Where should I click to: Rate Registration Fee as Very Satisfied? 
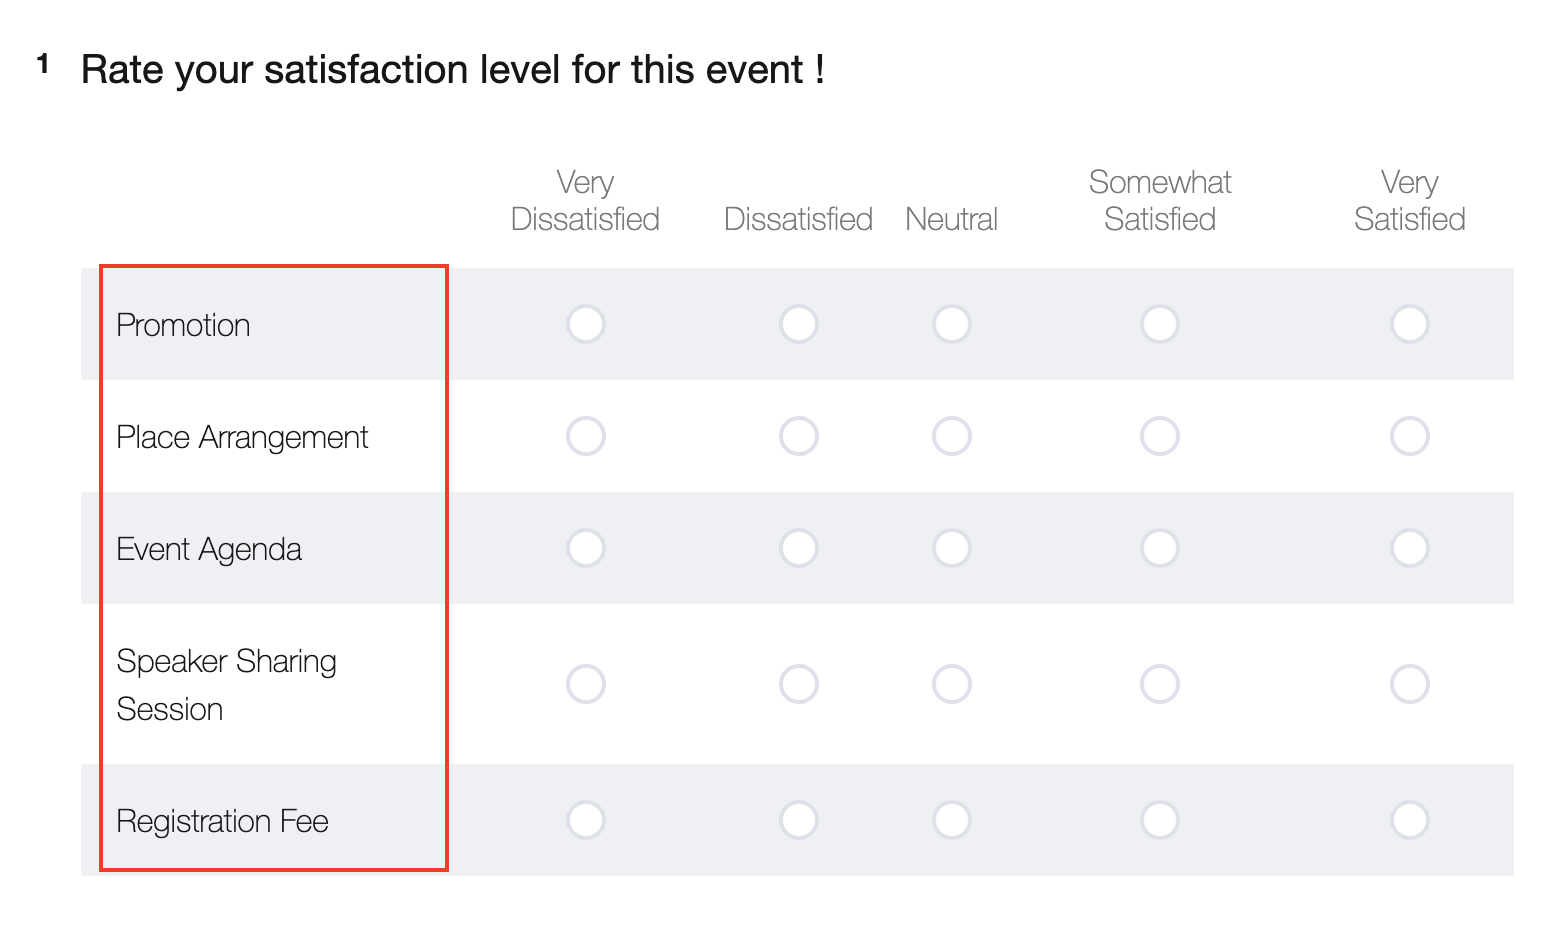pyautogui.click(x=1409, y=820)
